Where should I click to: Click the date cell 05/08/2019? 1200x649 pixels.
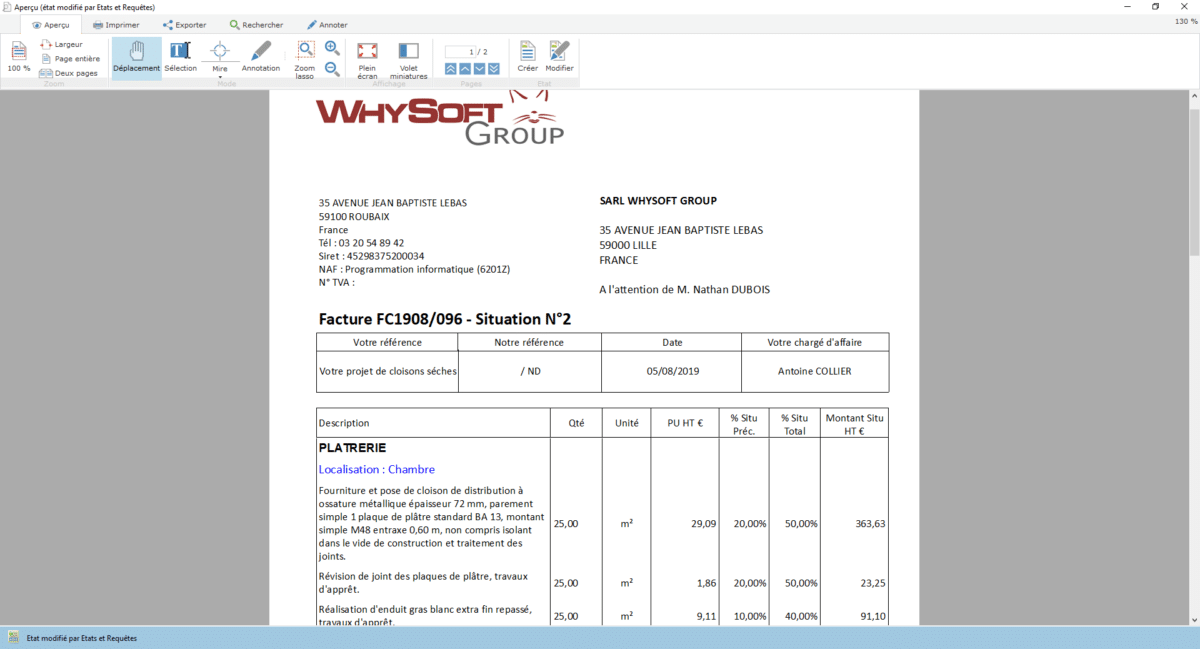pyautogui.click(x=673, y=371)
